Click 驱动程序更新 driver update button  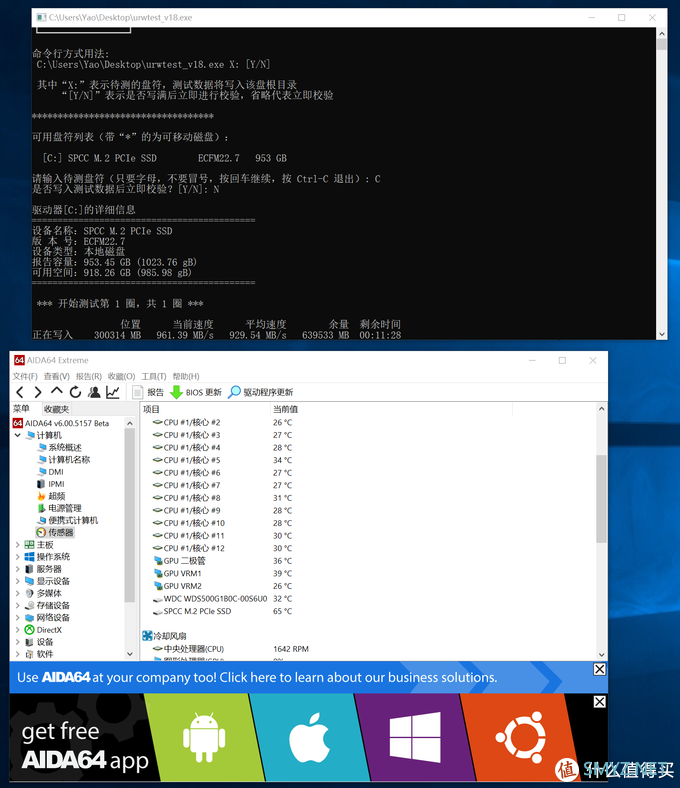pos(260,392)
